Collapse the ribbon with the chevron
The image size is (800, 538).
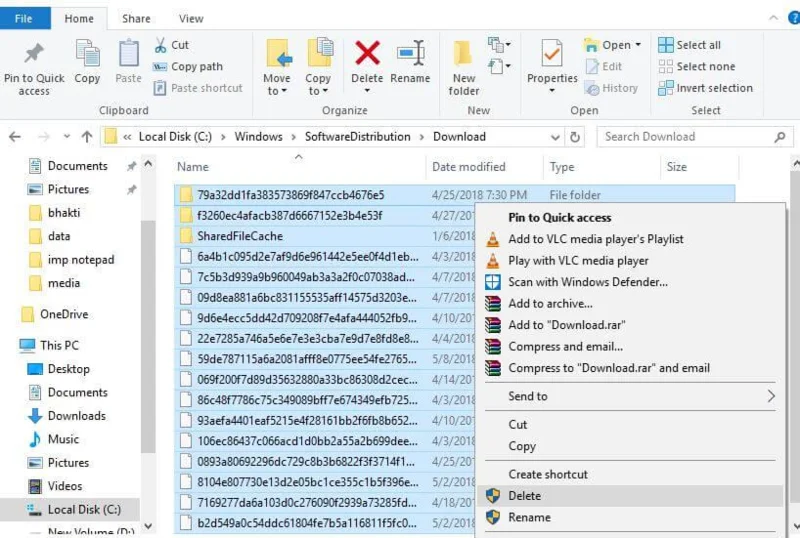773,18
